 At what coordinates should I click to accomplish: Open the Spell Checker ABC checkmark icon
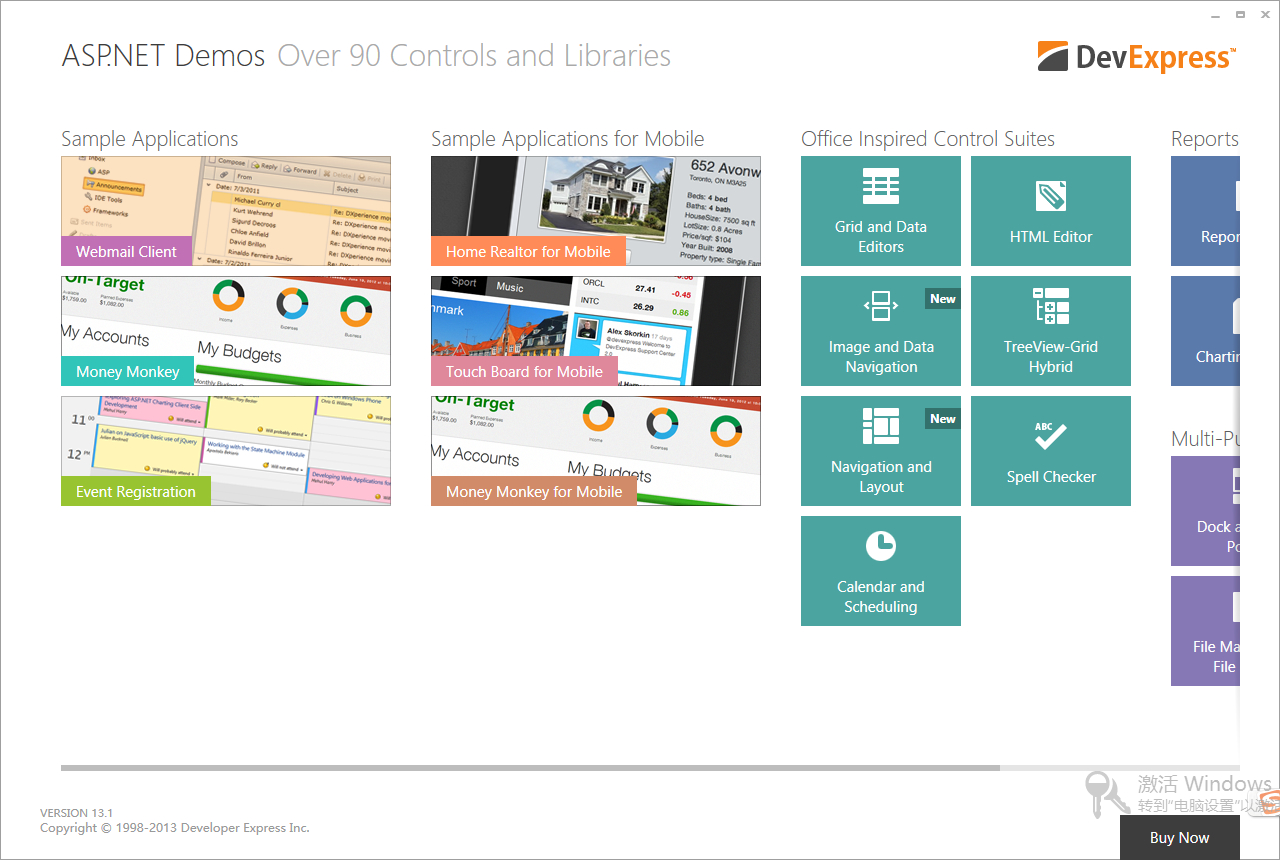click(x=1051, y=435)
